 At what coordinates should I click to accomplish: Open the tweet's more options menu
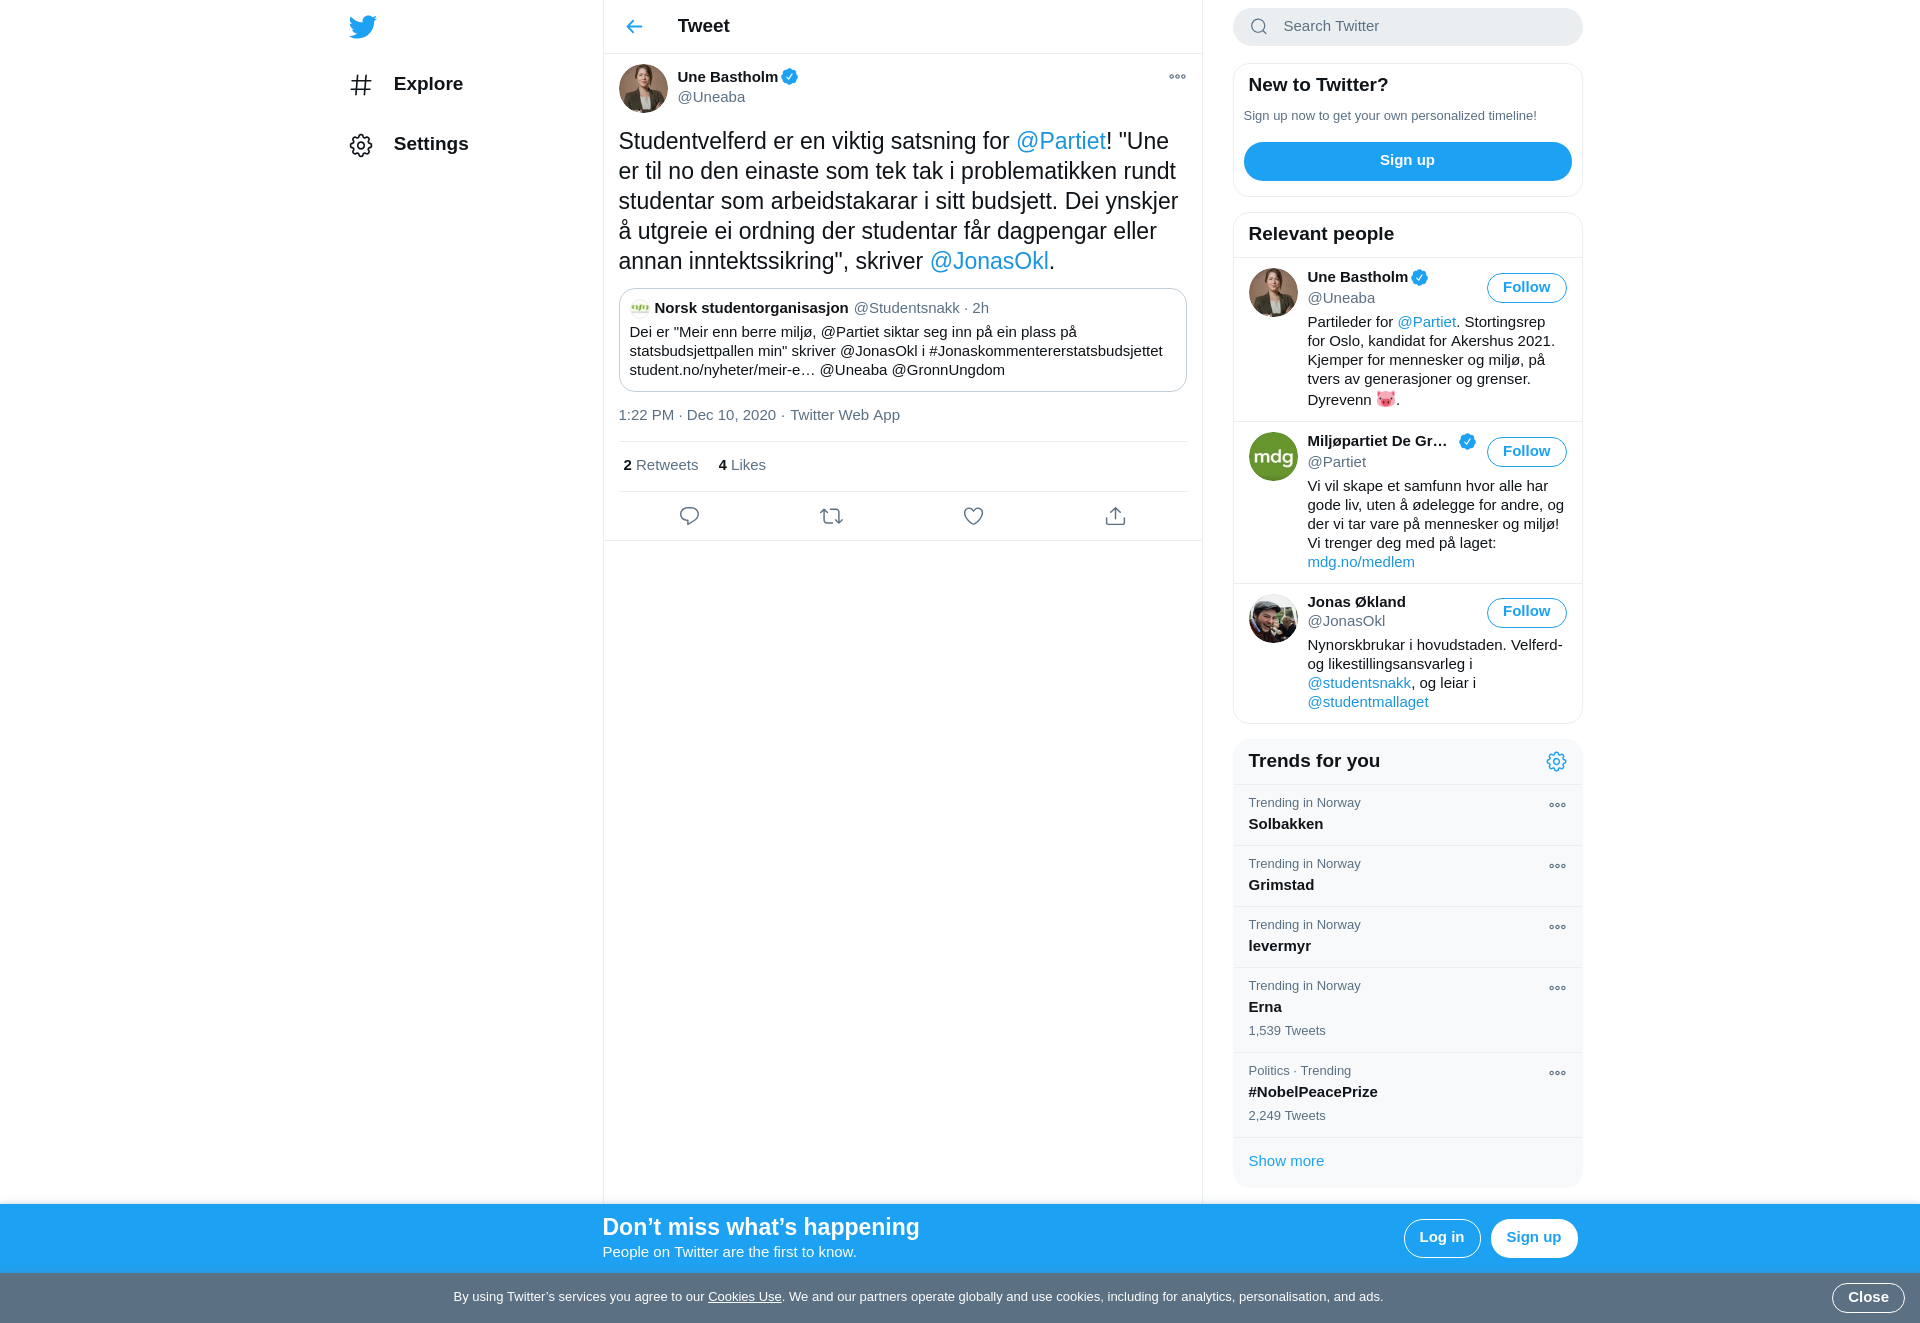[1177, 77]
